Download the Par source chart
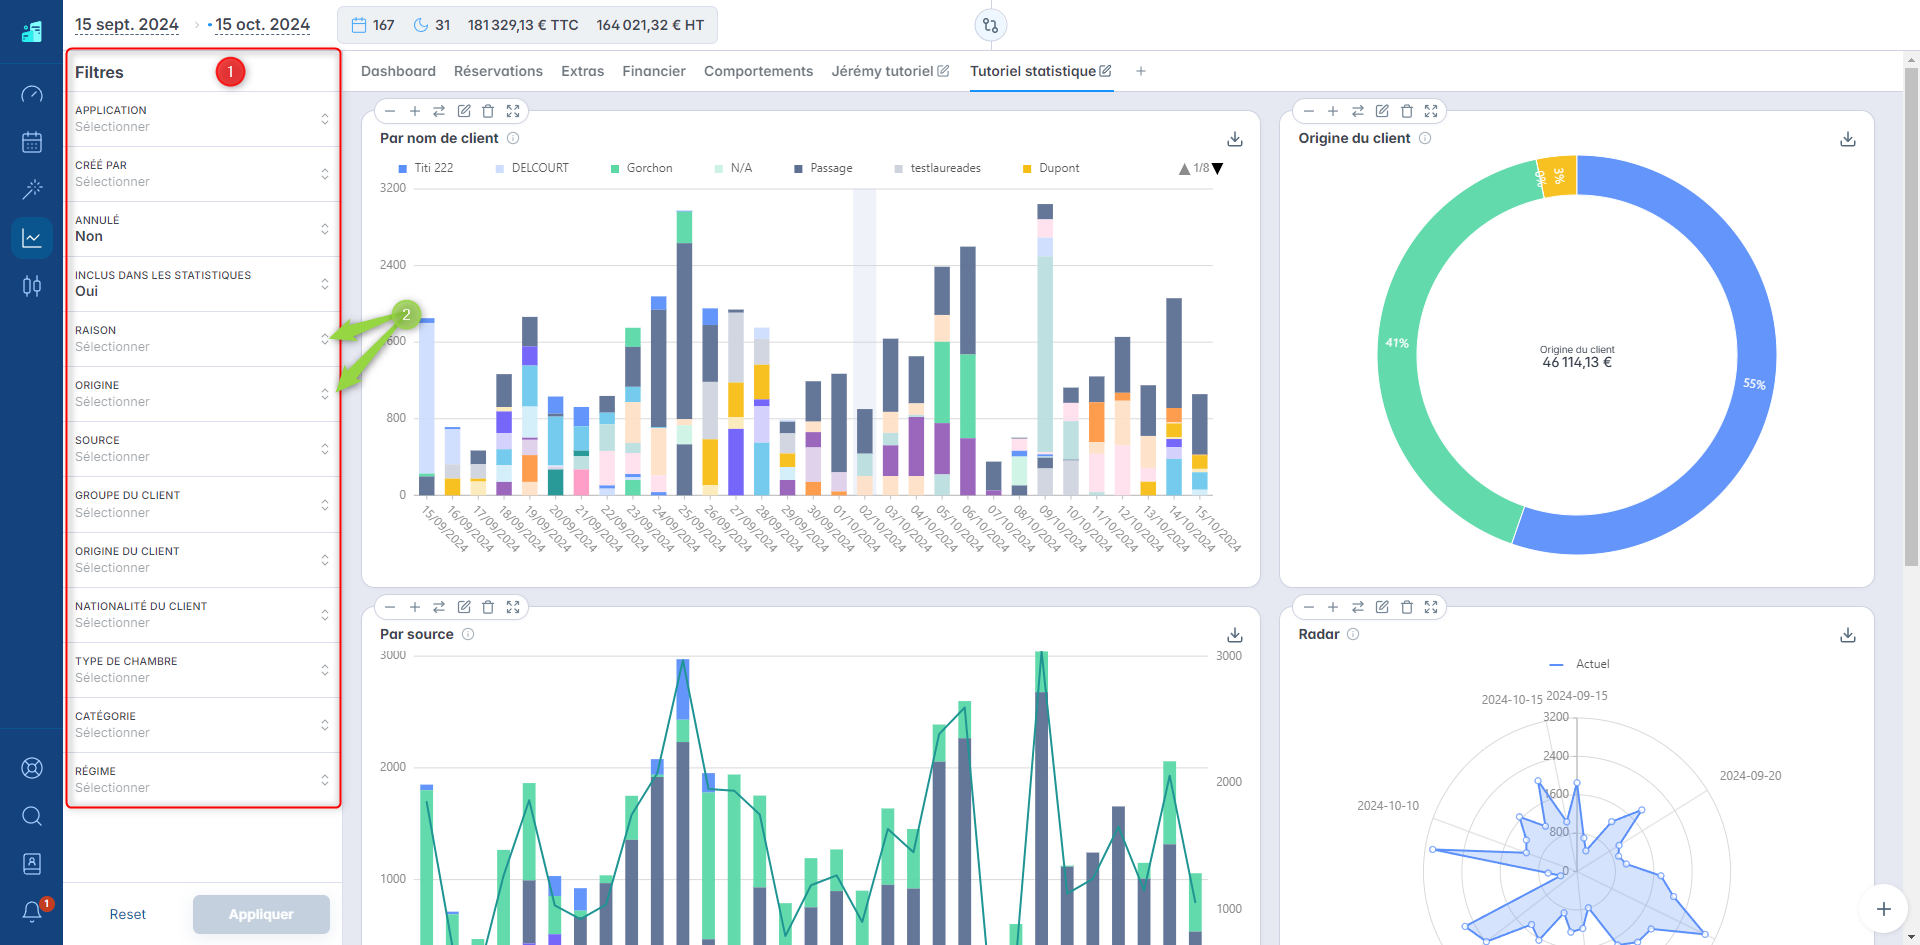 (x=1235, y=635)
